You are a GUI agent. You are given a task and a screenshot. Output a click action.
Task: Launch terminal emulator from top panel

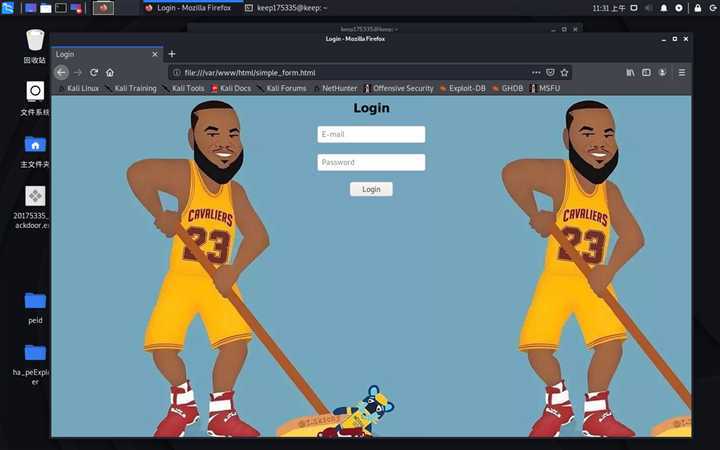[x=61, y=8]
